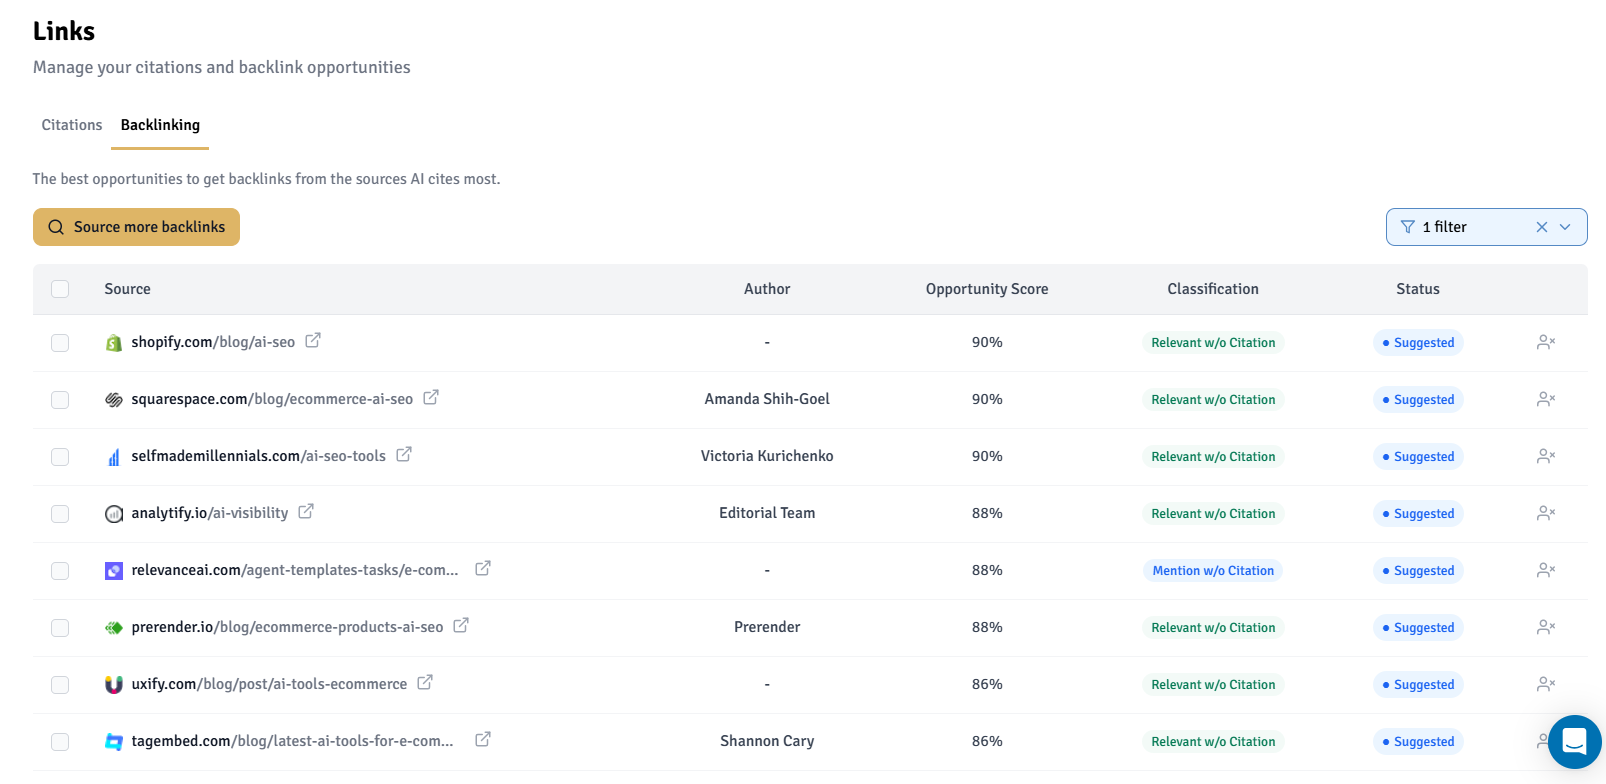The height and width of the screenshot is (784, 1606).
Task: Clear the active filter with X
Action: (x=1542, y=227)
